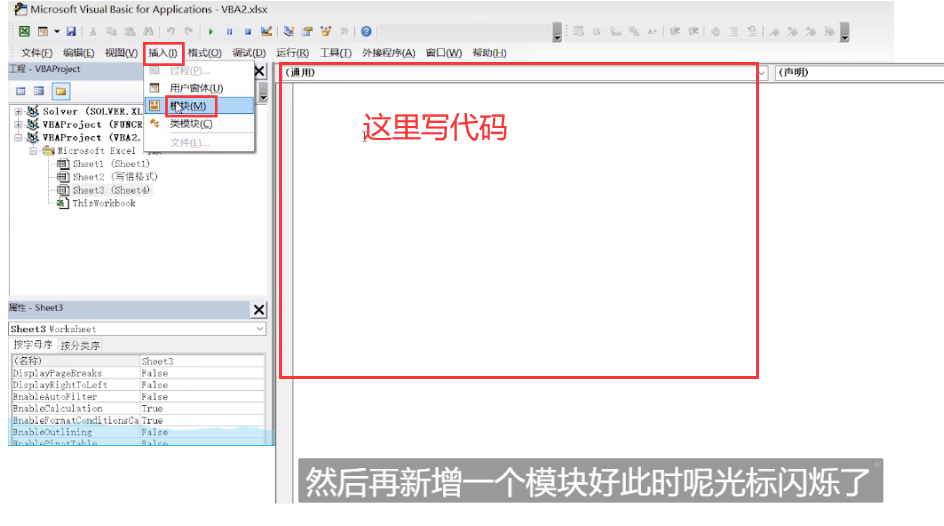
Task: Click the Comment Block icon
Action: click(x=734, y=31)
